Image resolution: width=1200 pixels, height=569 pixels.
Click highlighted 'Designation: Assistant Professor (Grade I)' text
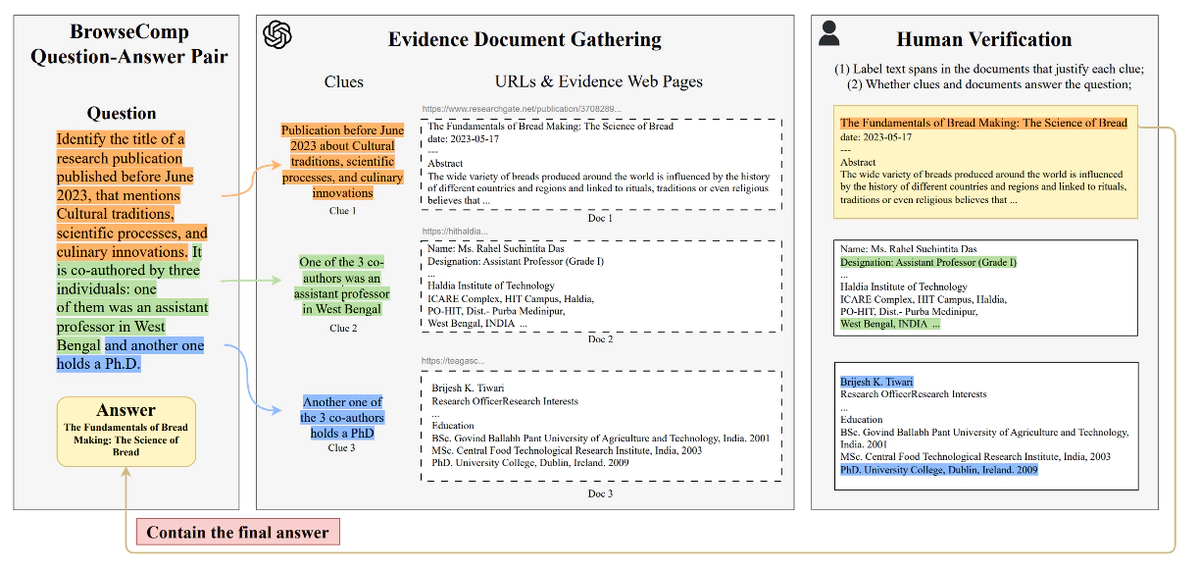(928, 262)
